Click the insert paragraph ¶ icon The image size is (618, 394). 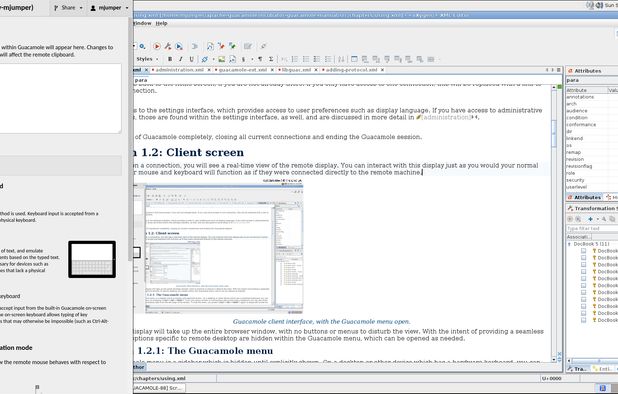pyautogui.click(x=260, y=59)
